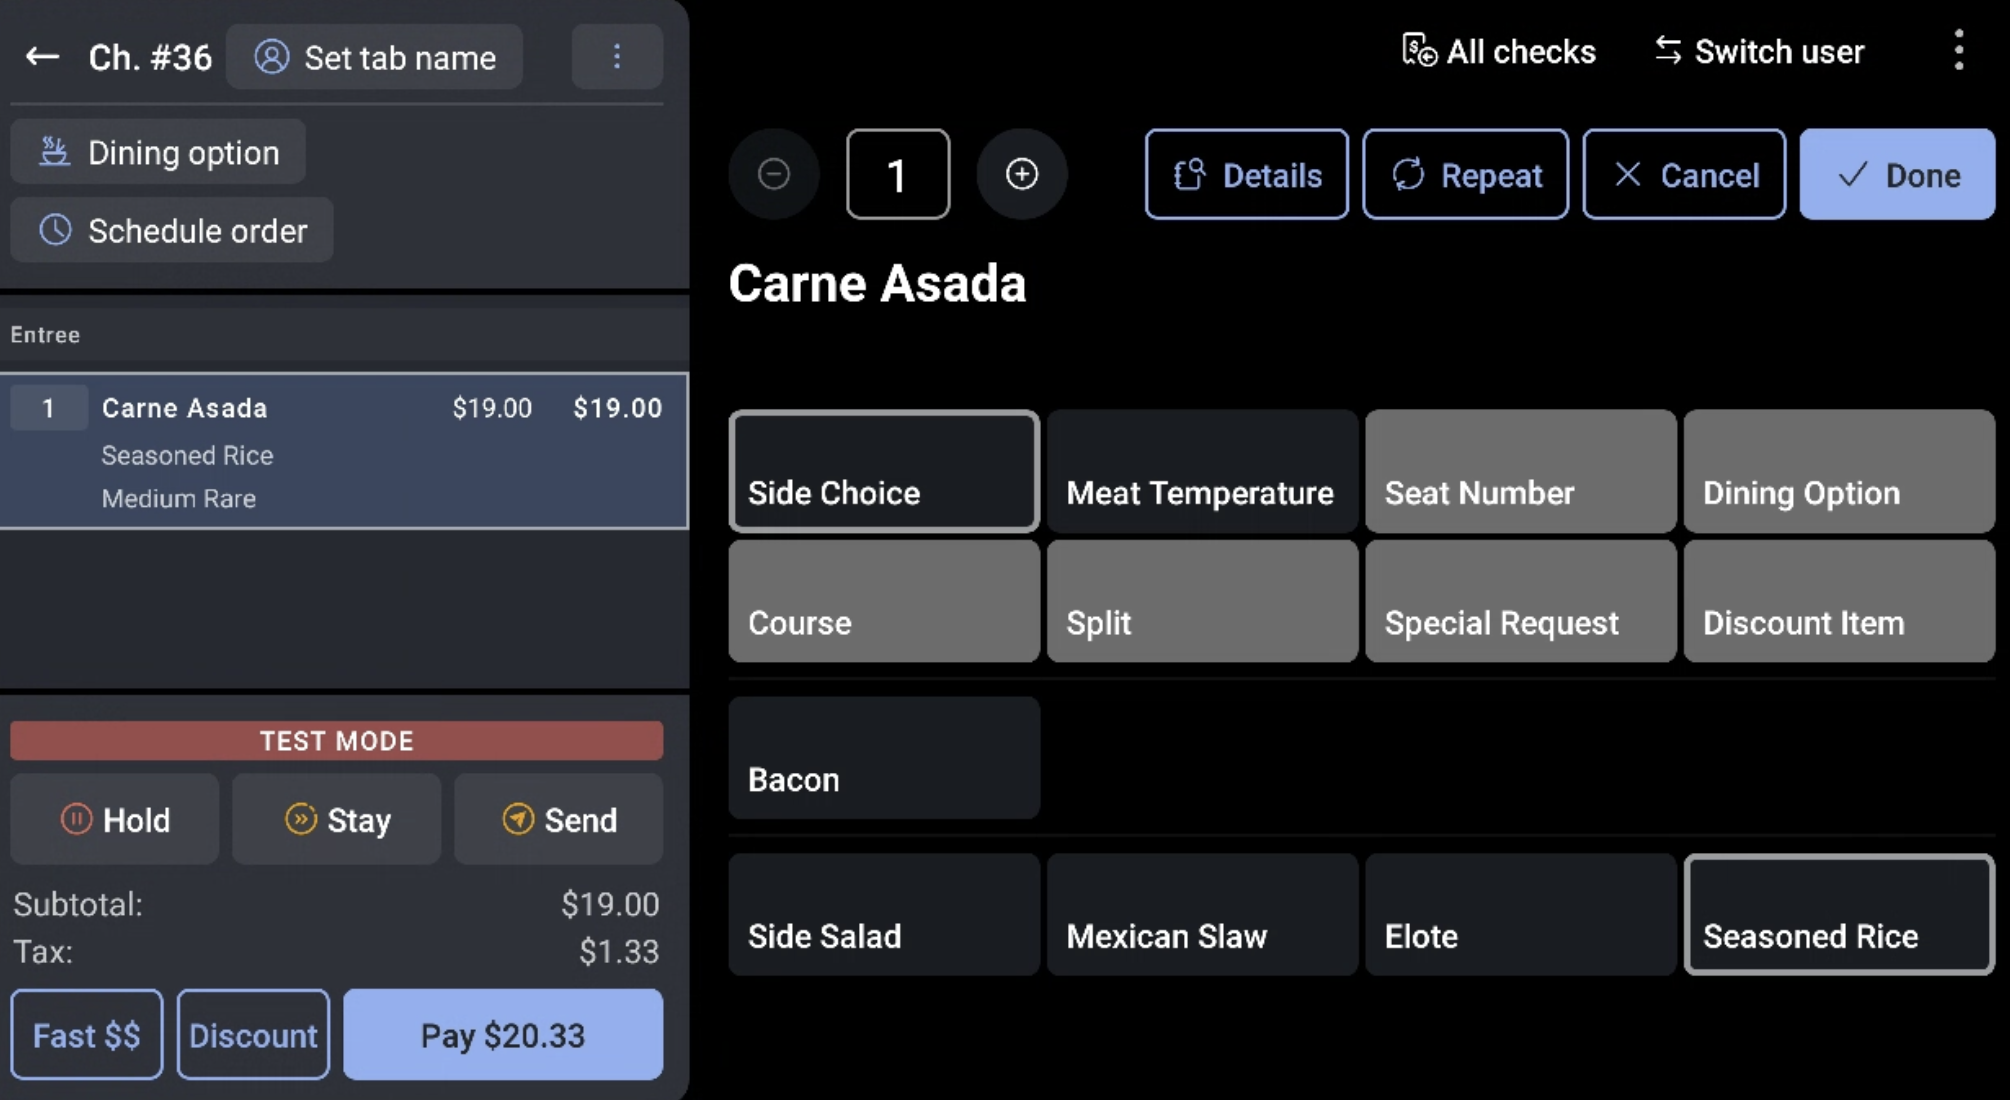Image resolution: width=2010 pixels, height=1100 pixels.
Task: Click the quantity field showing 1
Action: [x=897, y=174]
